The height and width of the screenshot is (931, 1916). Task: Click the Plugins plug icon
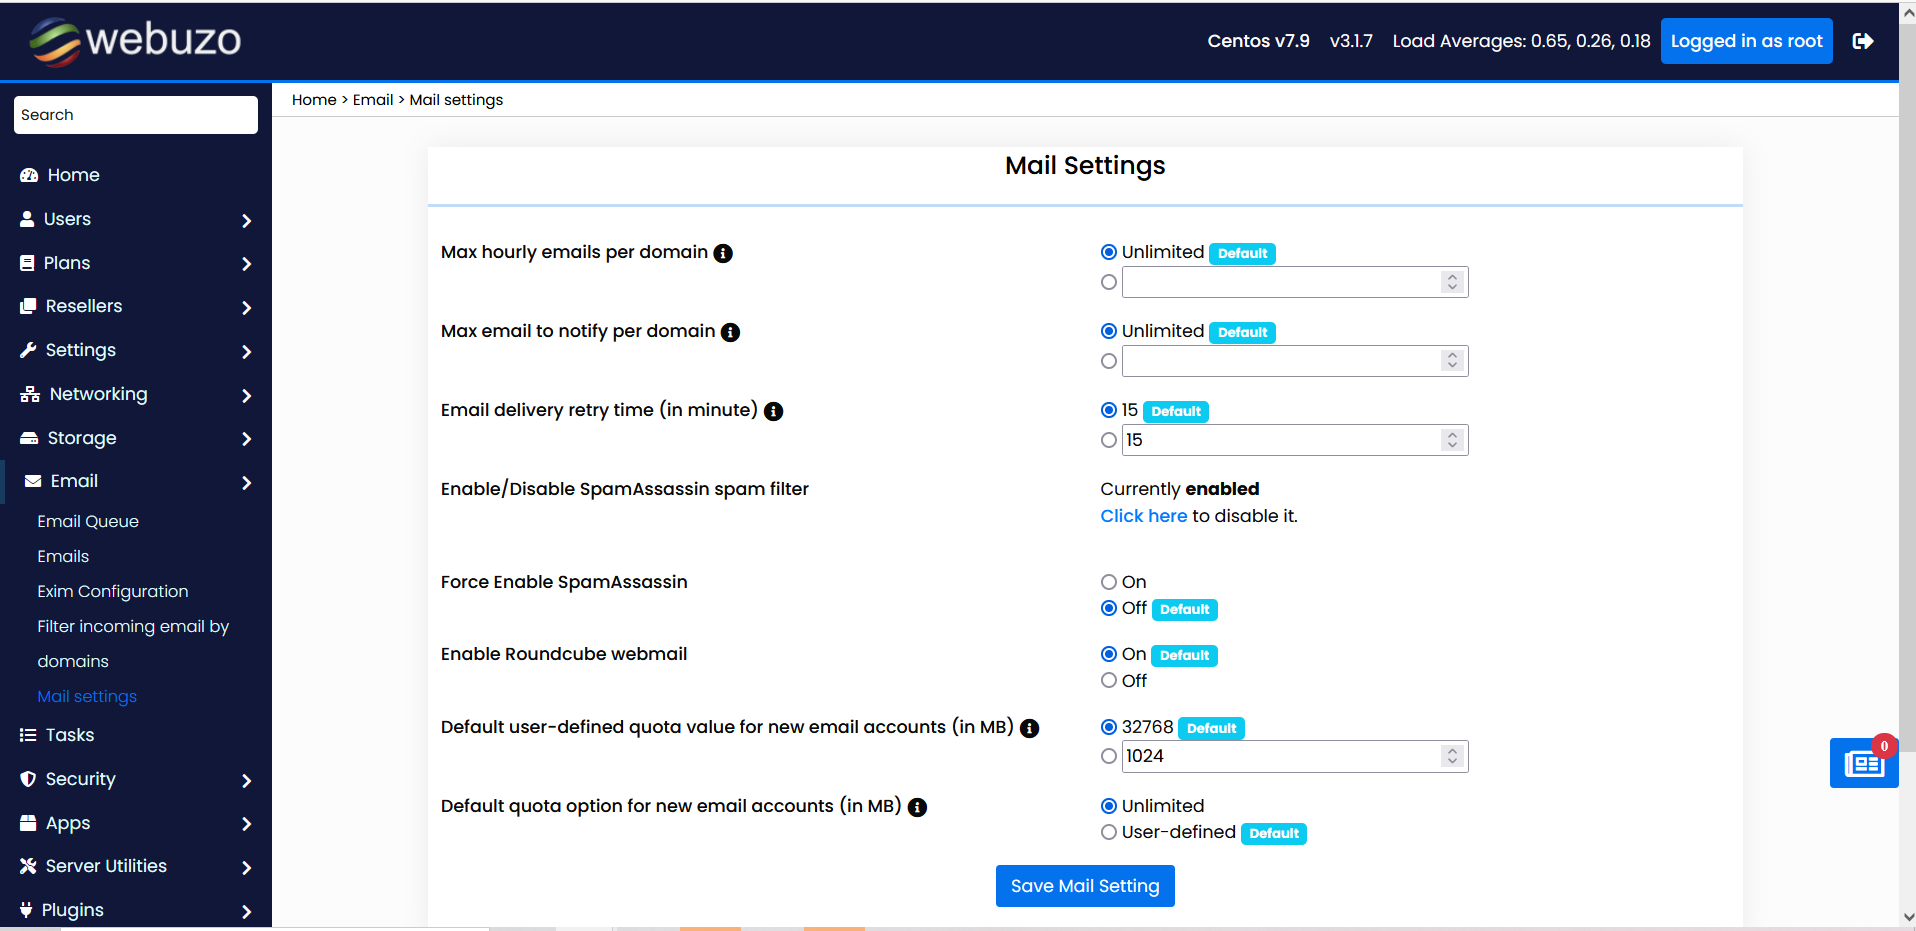[x=26, y=910]
